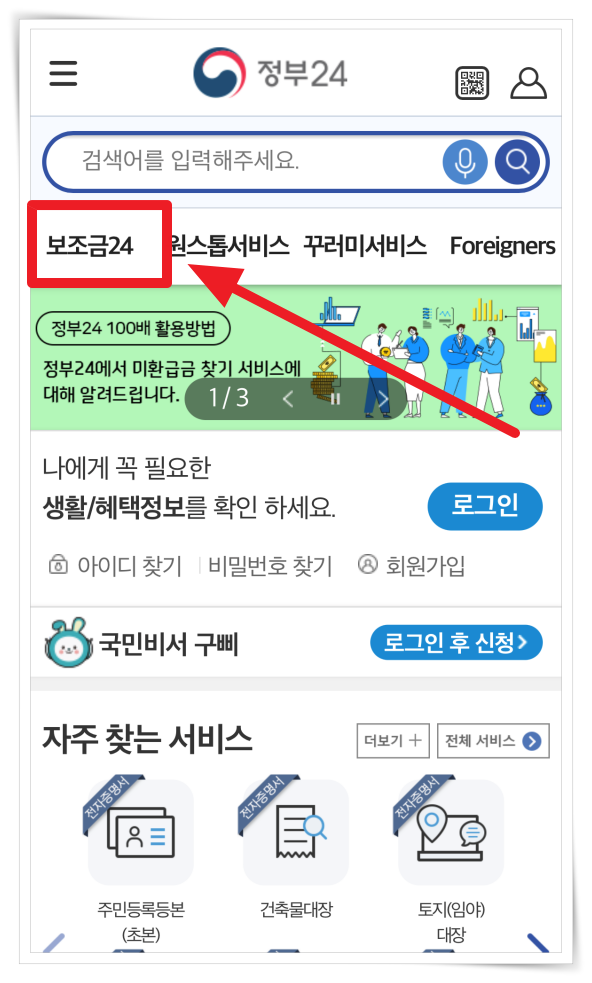Expand 더보기 plus for frequent services
This screenshot has height=983, width=592.
coord(393,741)
